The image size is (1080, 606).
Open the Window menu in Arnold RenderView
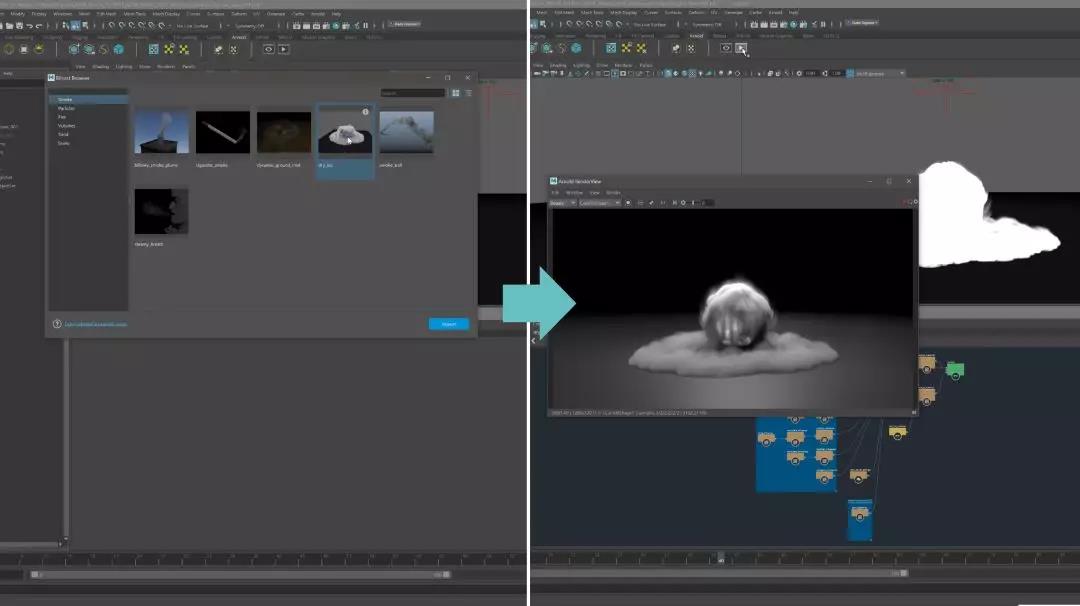pyautogui.click(x=575, y=192)
